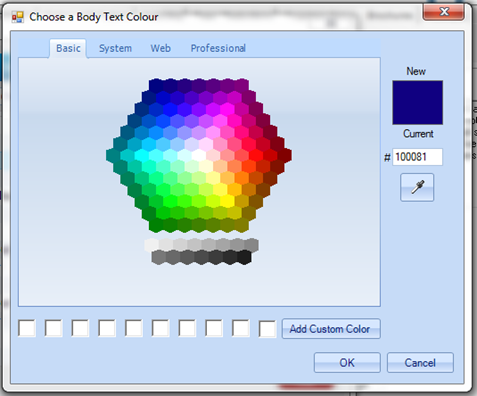Pick the dark green hexagon at bottom-left corner

click(x=156, y=225)
